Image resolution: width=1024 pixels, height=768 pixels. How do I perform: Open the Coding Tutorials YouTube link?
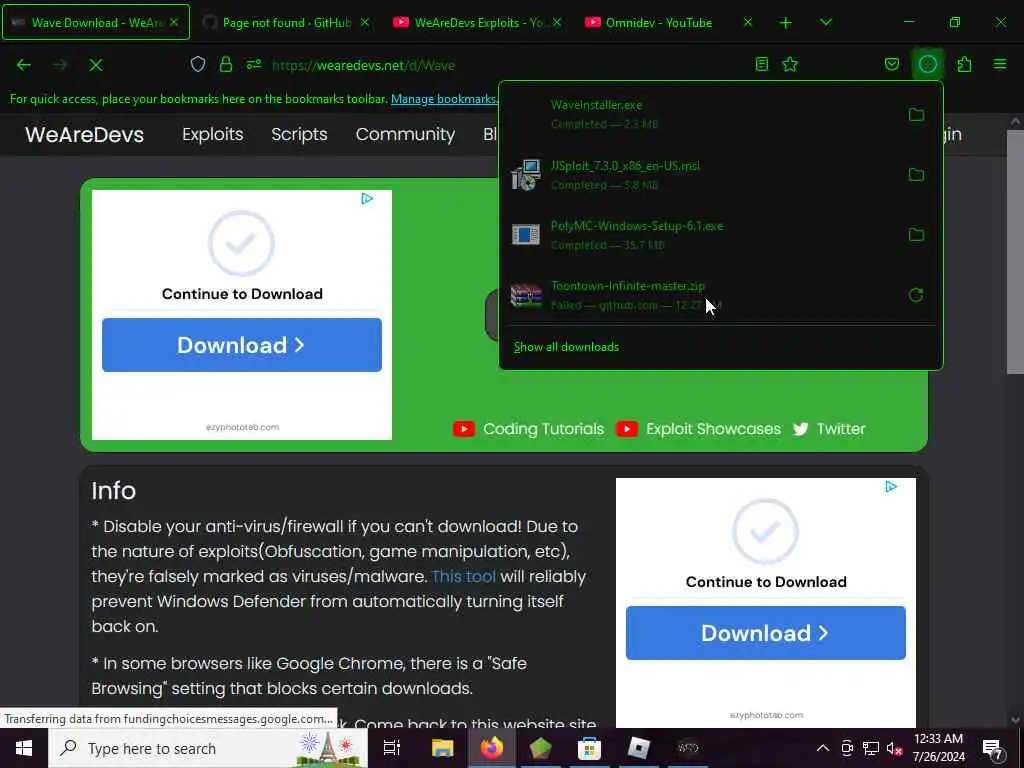(x=528, y=429)
